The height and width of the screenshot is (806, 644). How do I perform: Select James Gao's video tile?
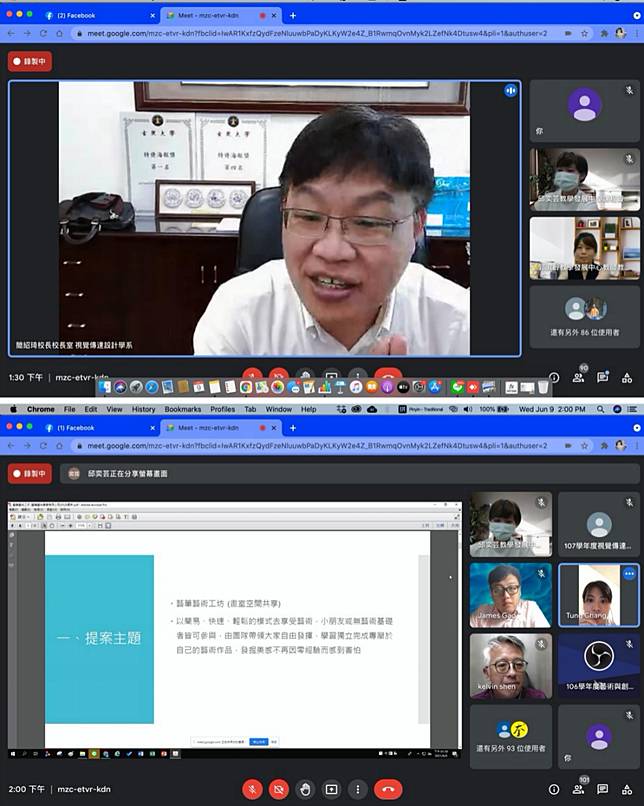pyautogui.click(x=510, y=595)
